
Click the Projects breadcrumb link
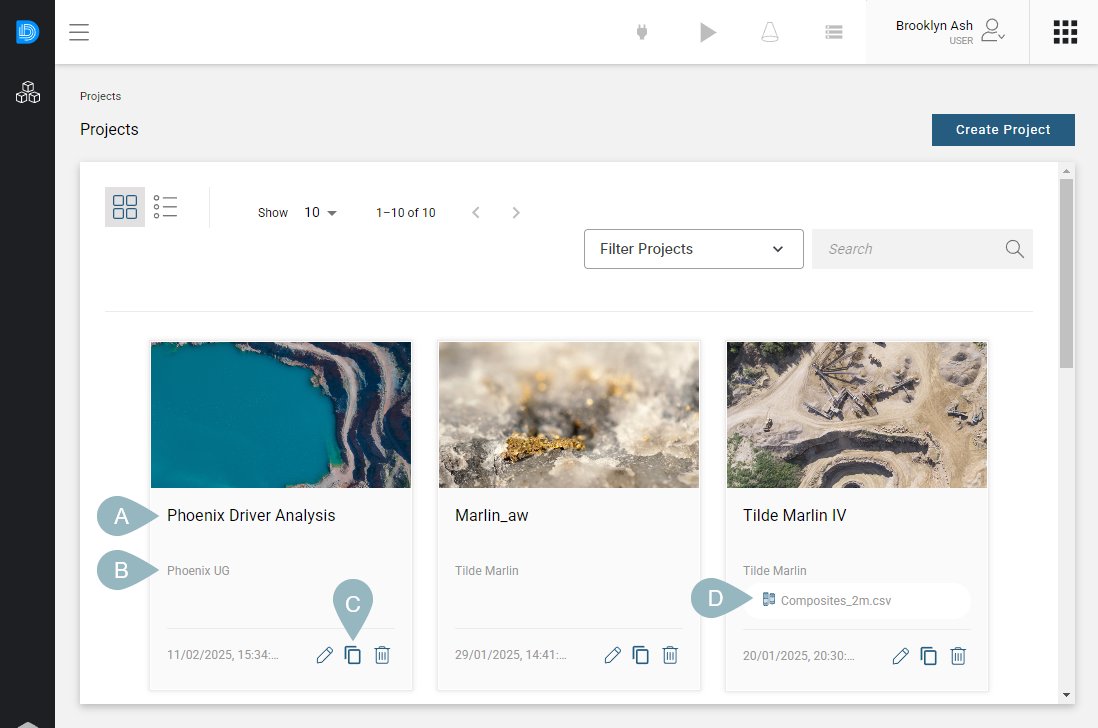(x=100, y=96)
